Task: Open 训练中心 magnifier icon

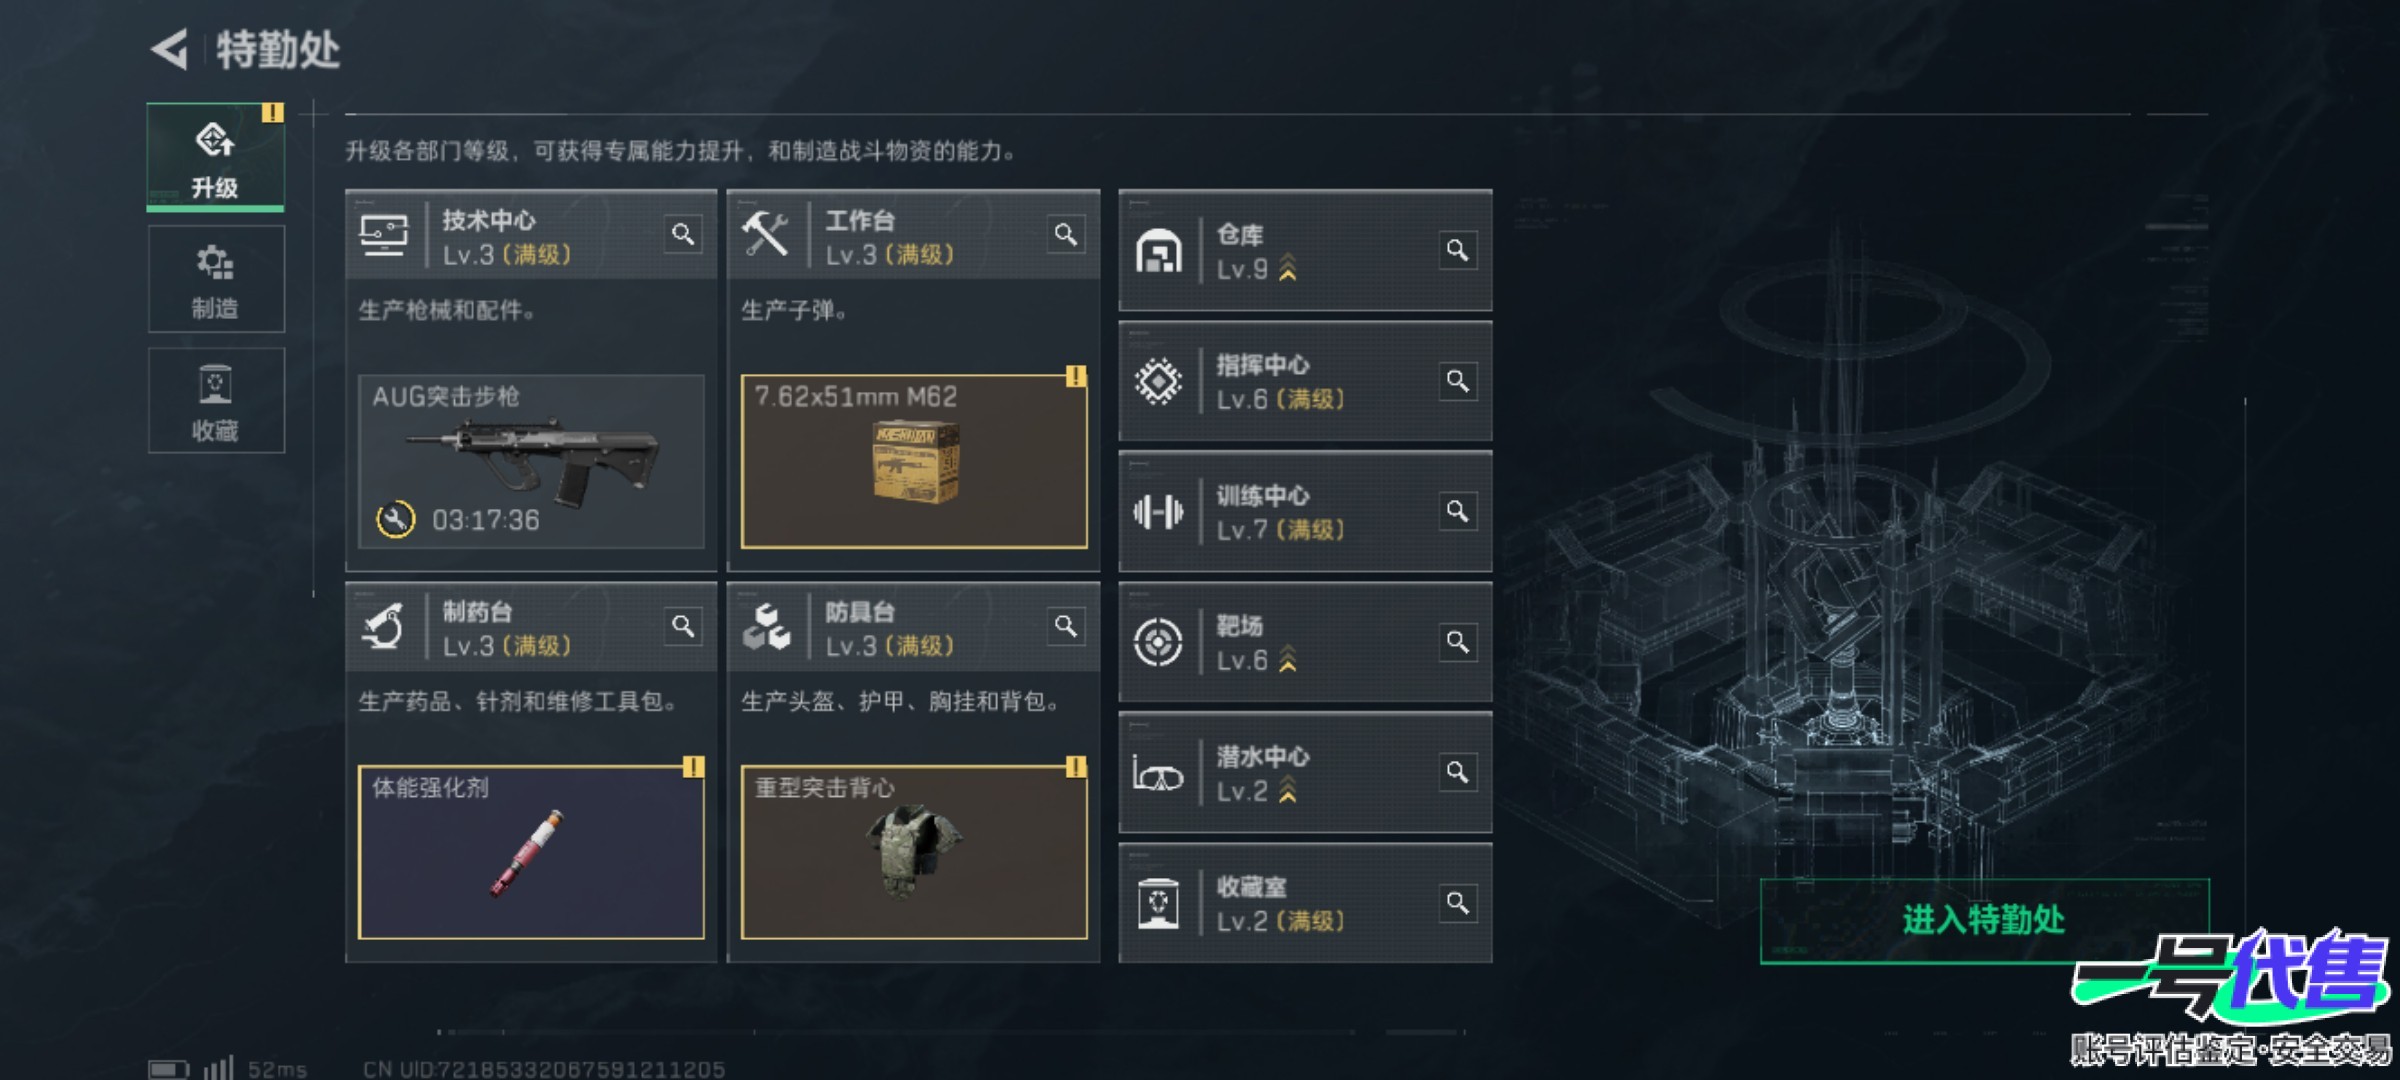Action: point(1458,512)
